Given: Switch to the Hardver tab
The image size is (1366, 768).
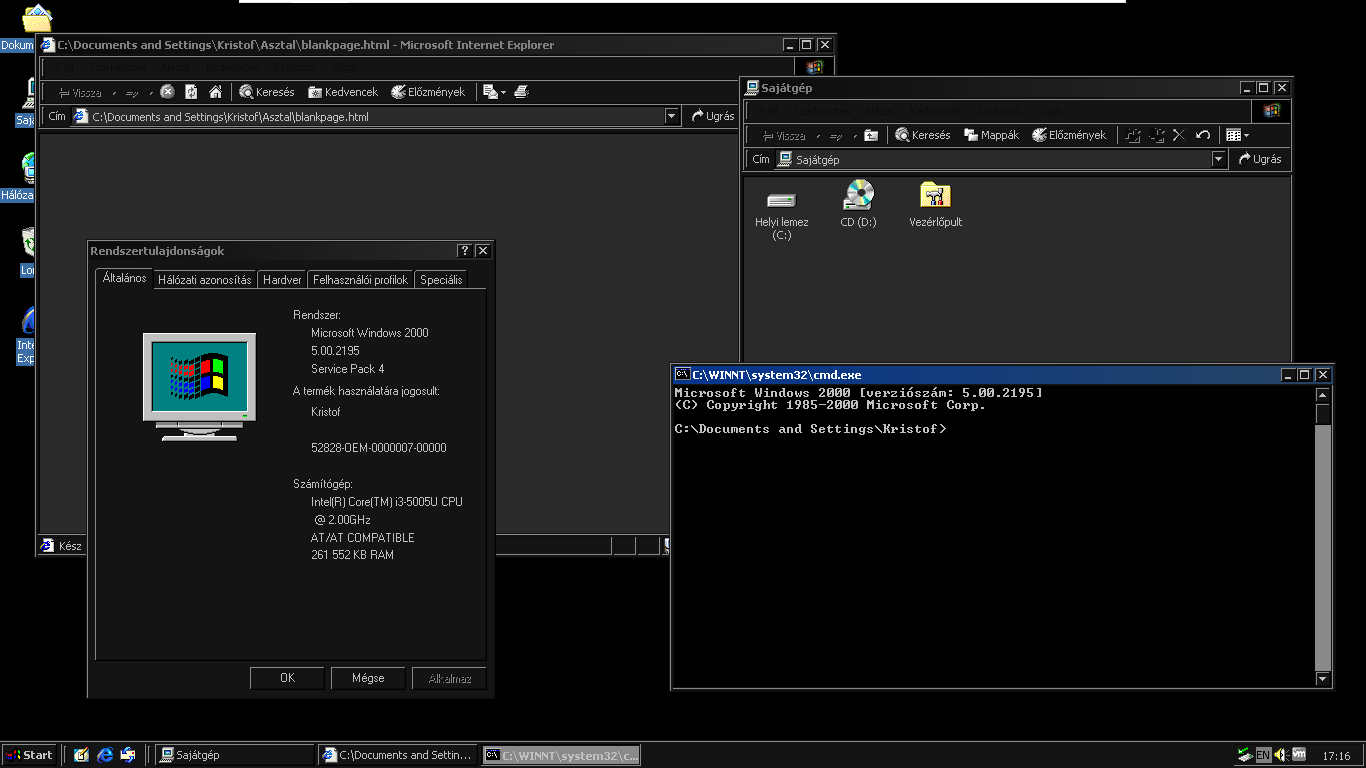Looking at the screenshot, I should pyautogui.click(x=281, y=279).
